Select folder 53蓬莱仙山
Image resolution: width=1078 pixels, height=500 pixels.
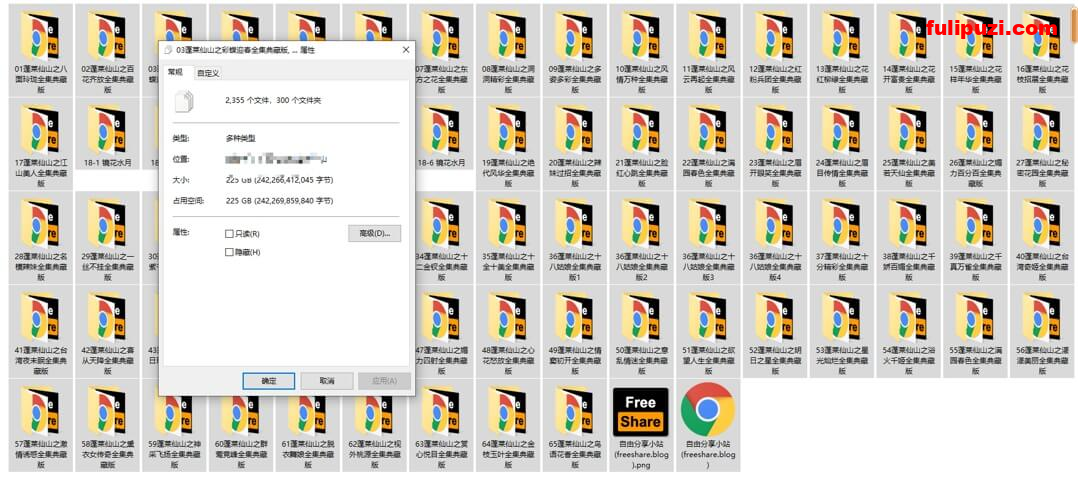click(x=841, y=331)
